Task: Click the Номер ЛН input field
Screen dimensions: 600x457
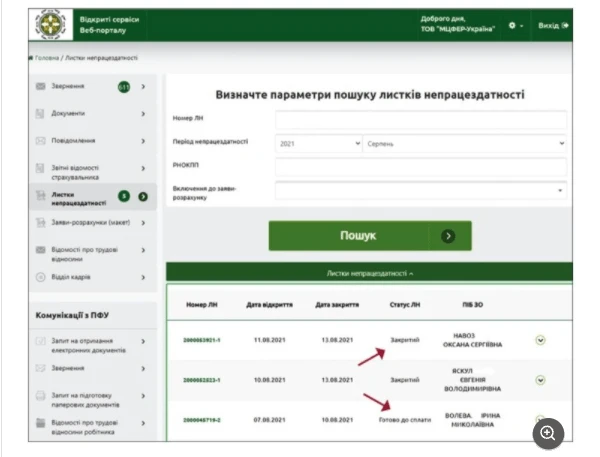Action: pos(421,119)
